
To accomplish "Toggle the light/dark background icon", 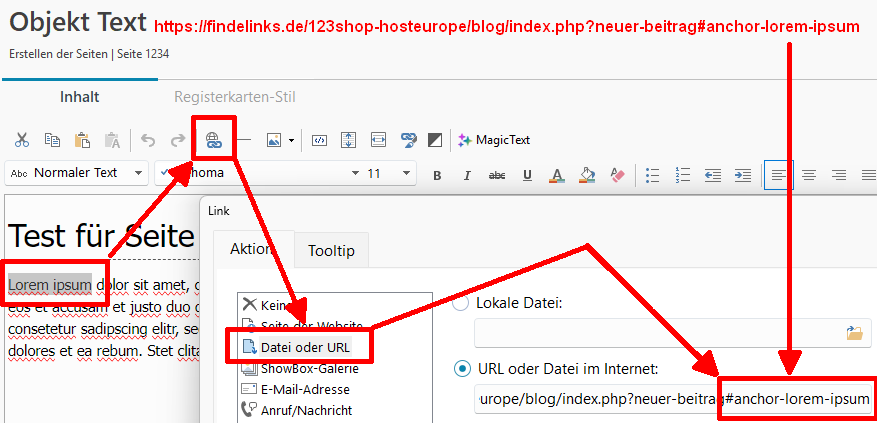I will click(435, 140).
